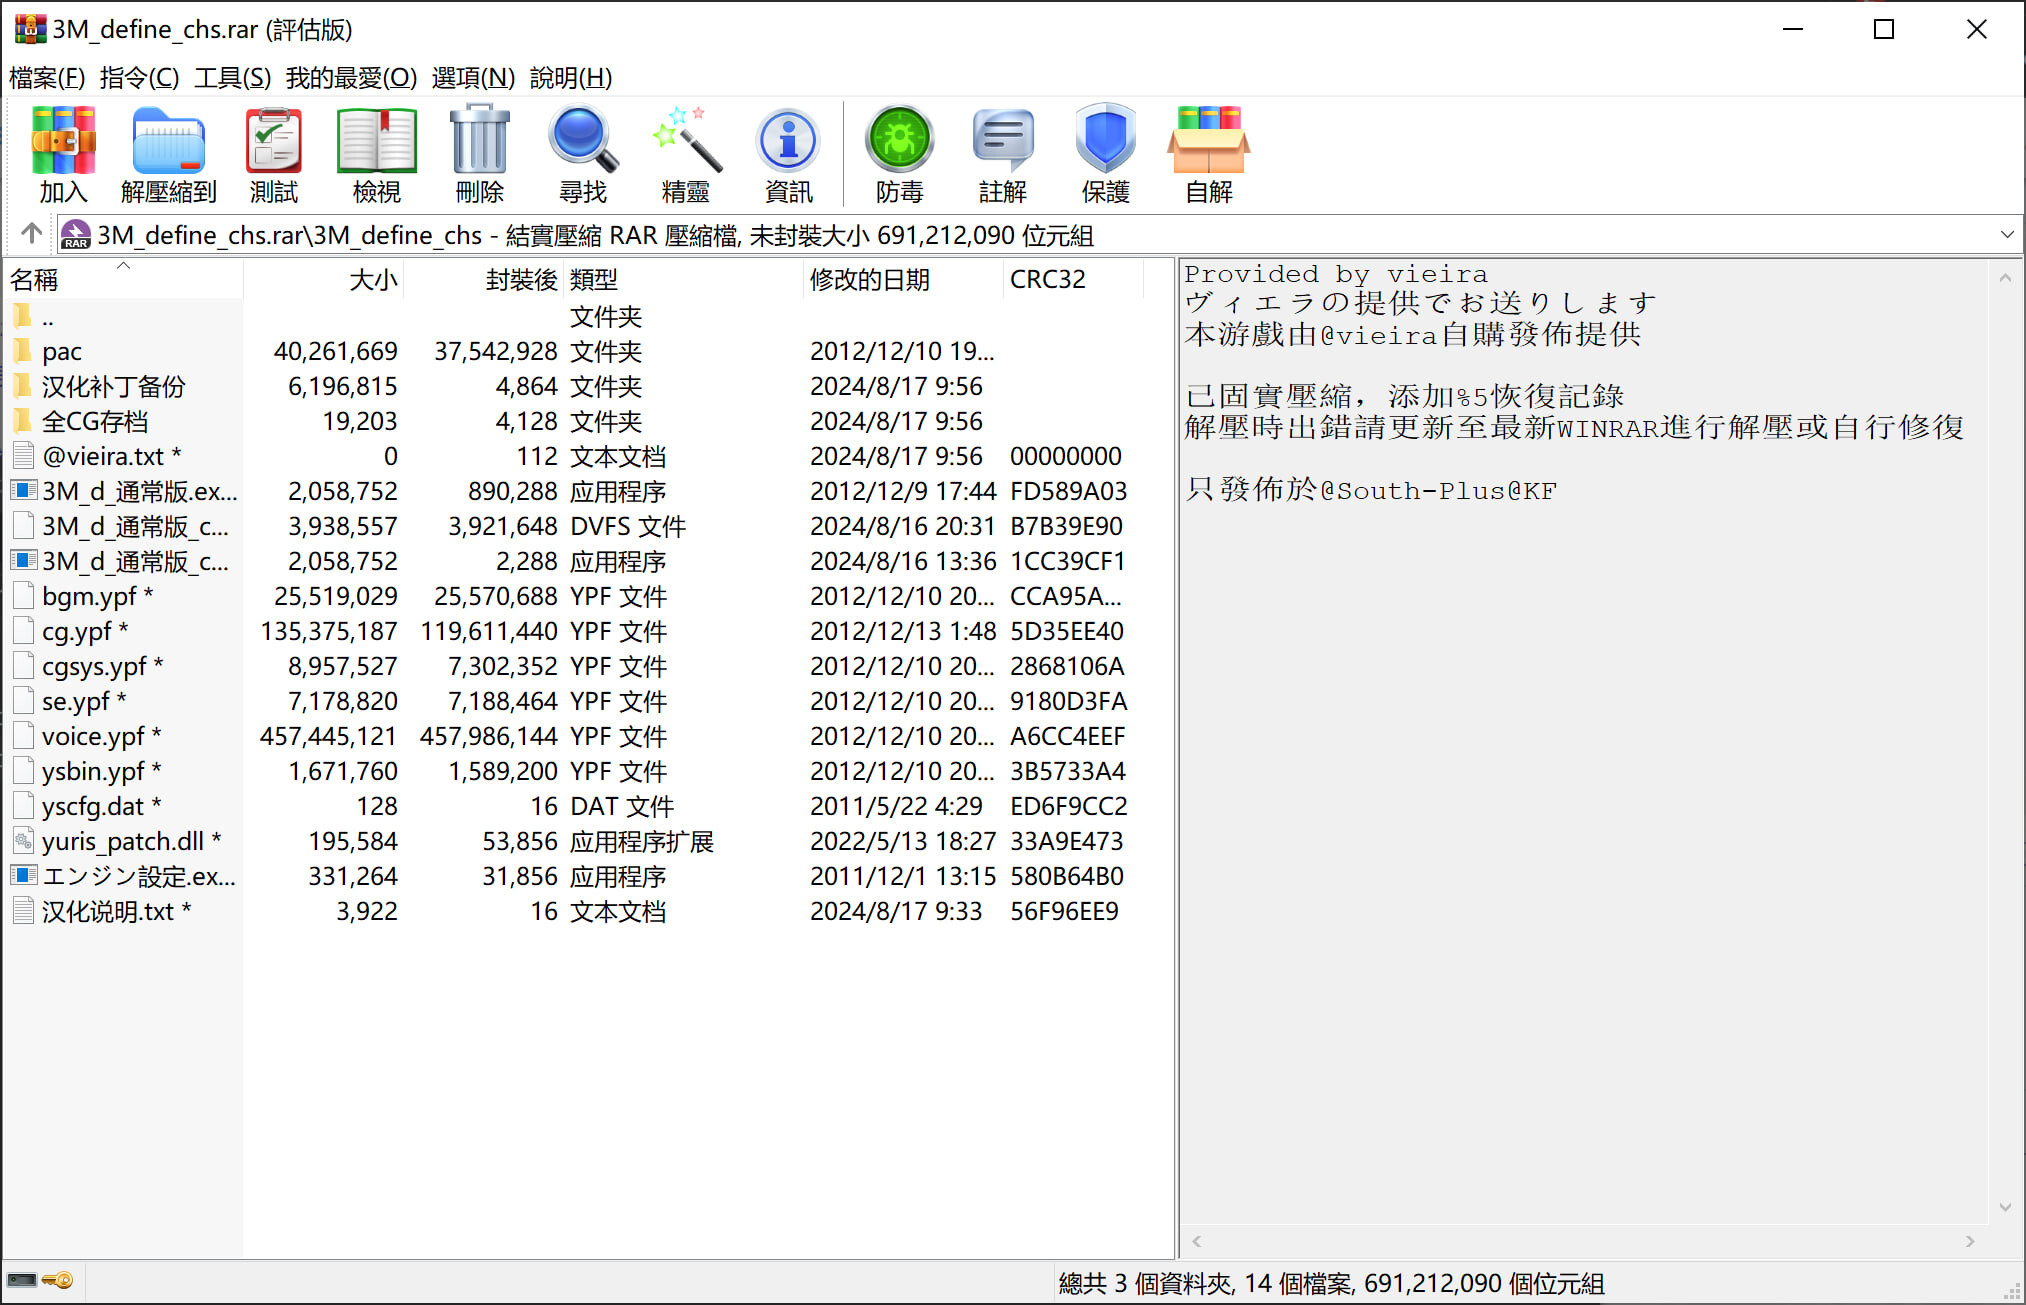
Task: Click the 解壓縮到 (Extract To) icon
Action: pyautogui.click(x=168, y=153)
